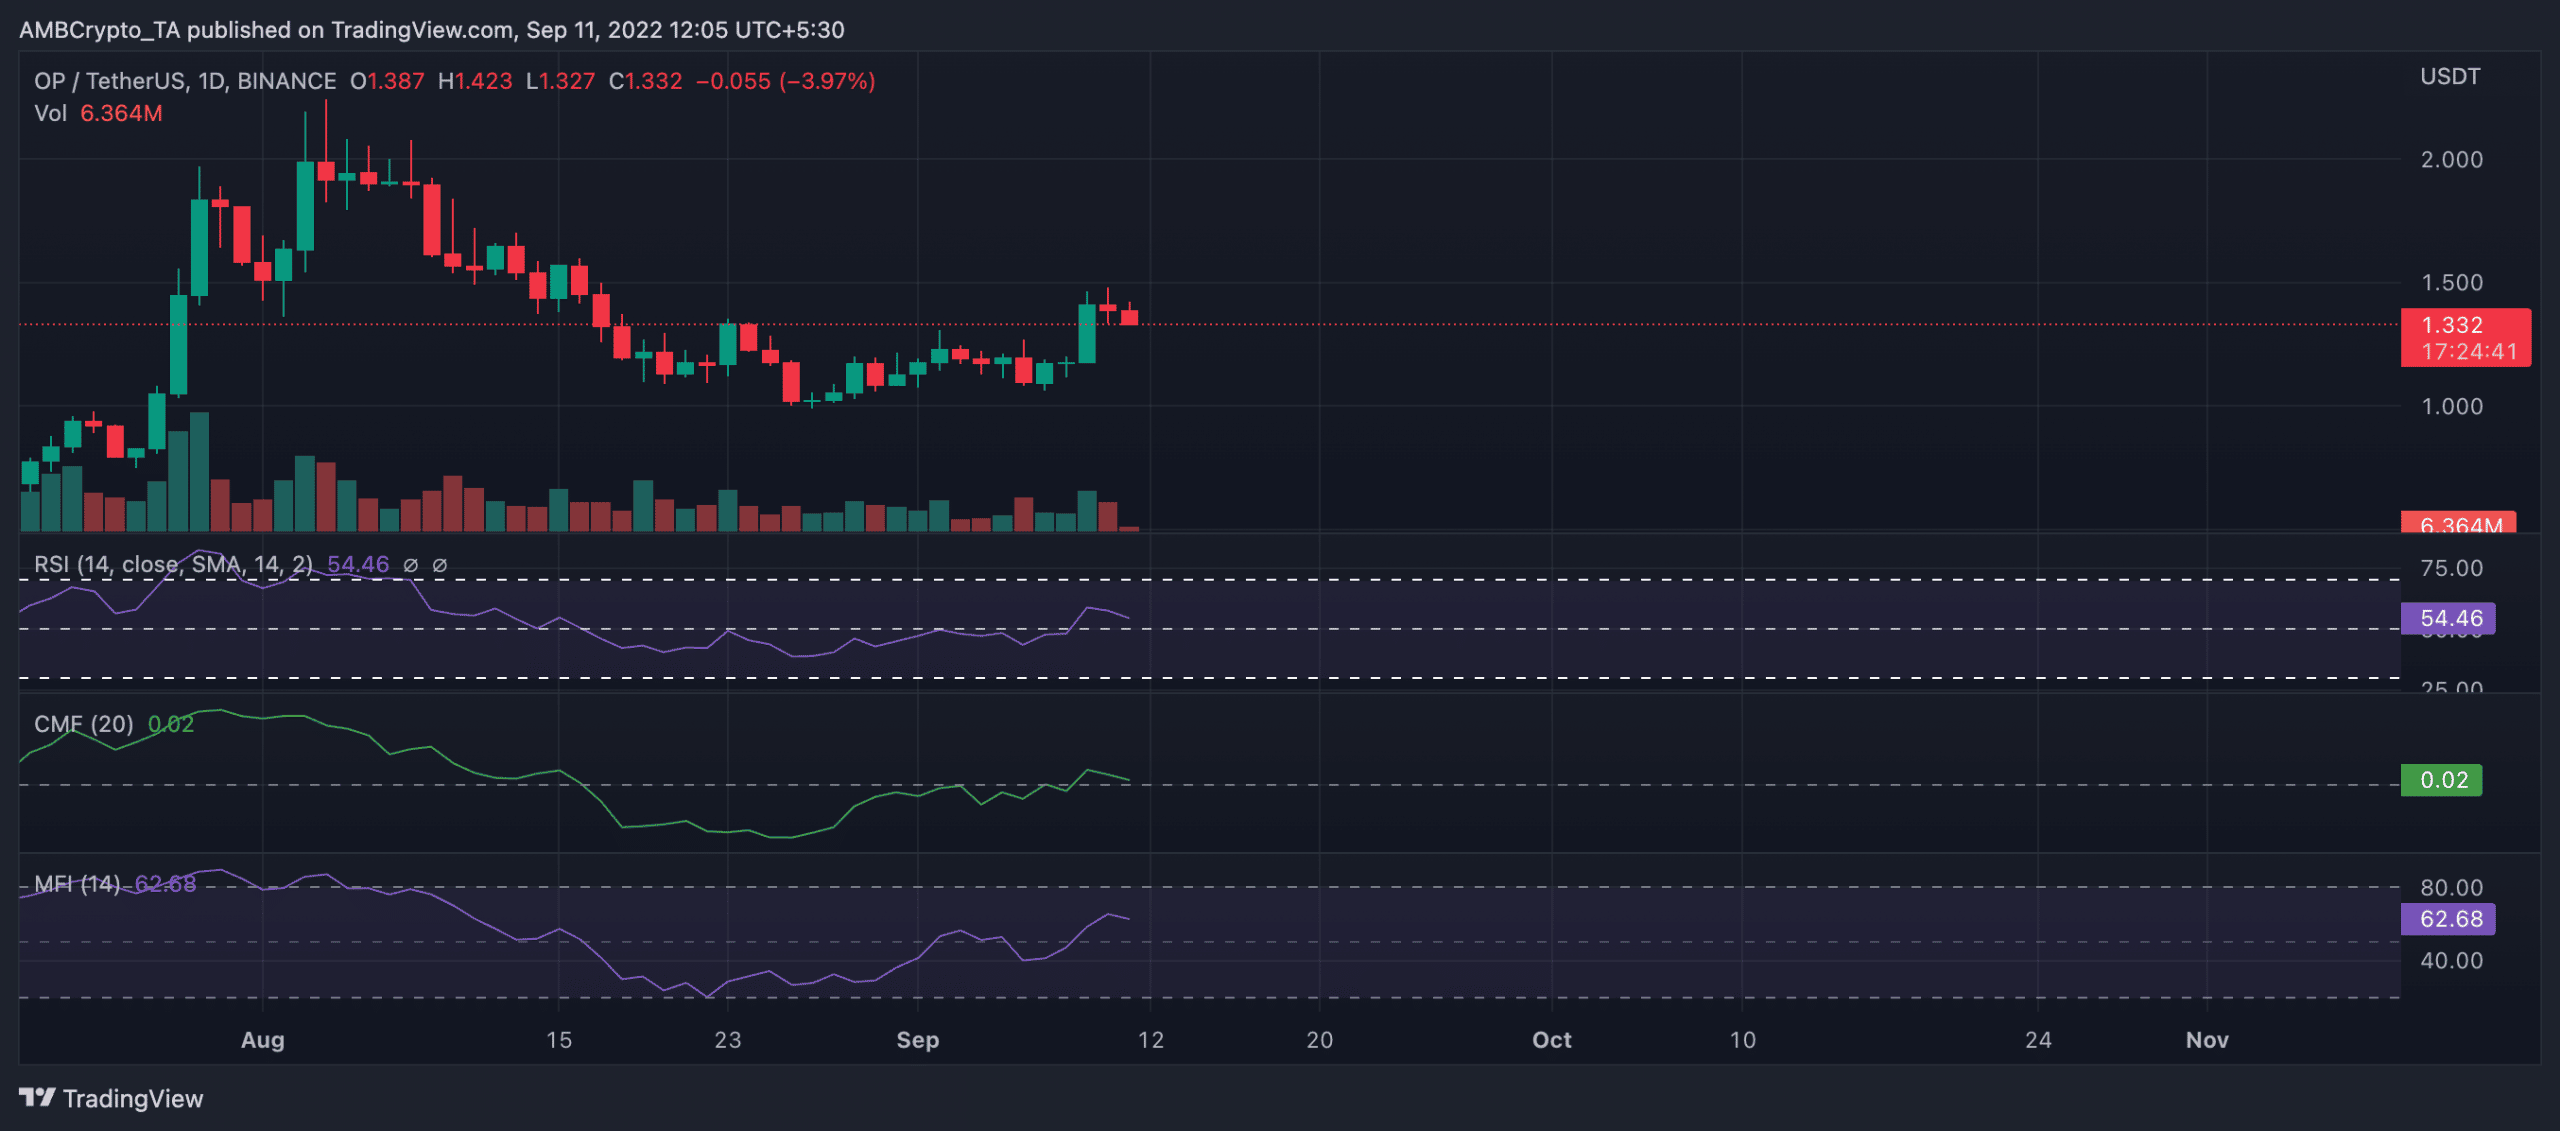Click the Nov label on time axis

click(x=2207, y=1040)
